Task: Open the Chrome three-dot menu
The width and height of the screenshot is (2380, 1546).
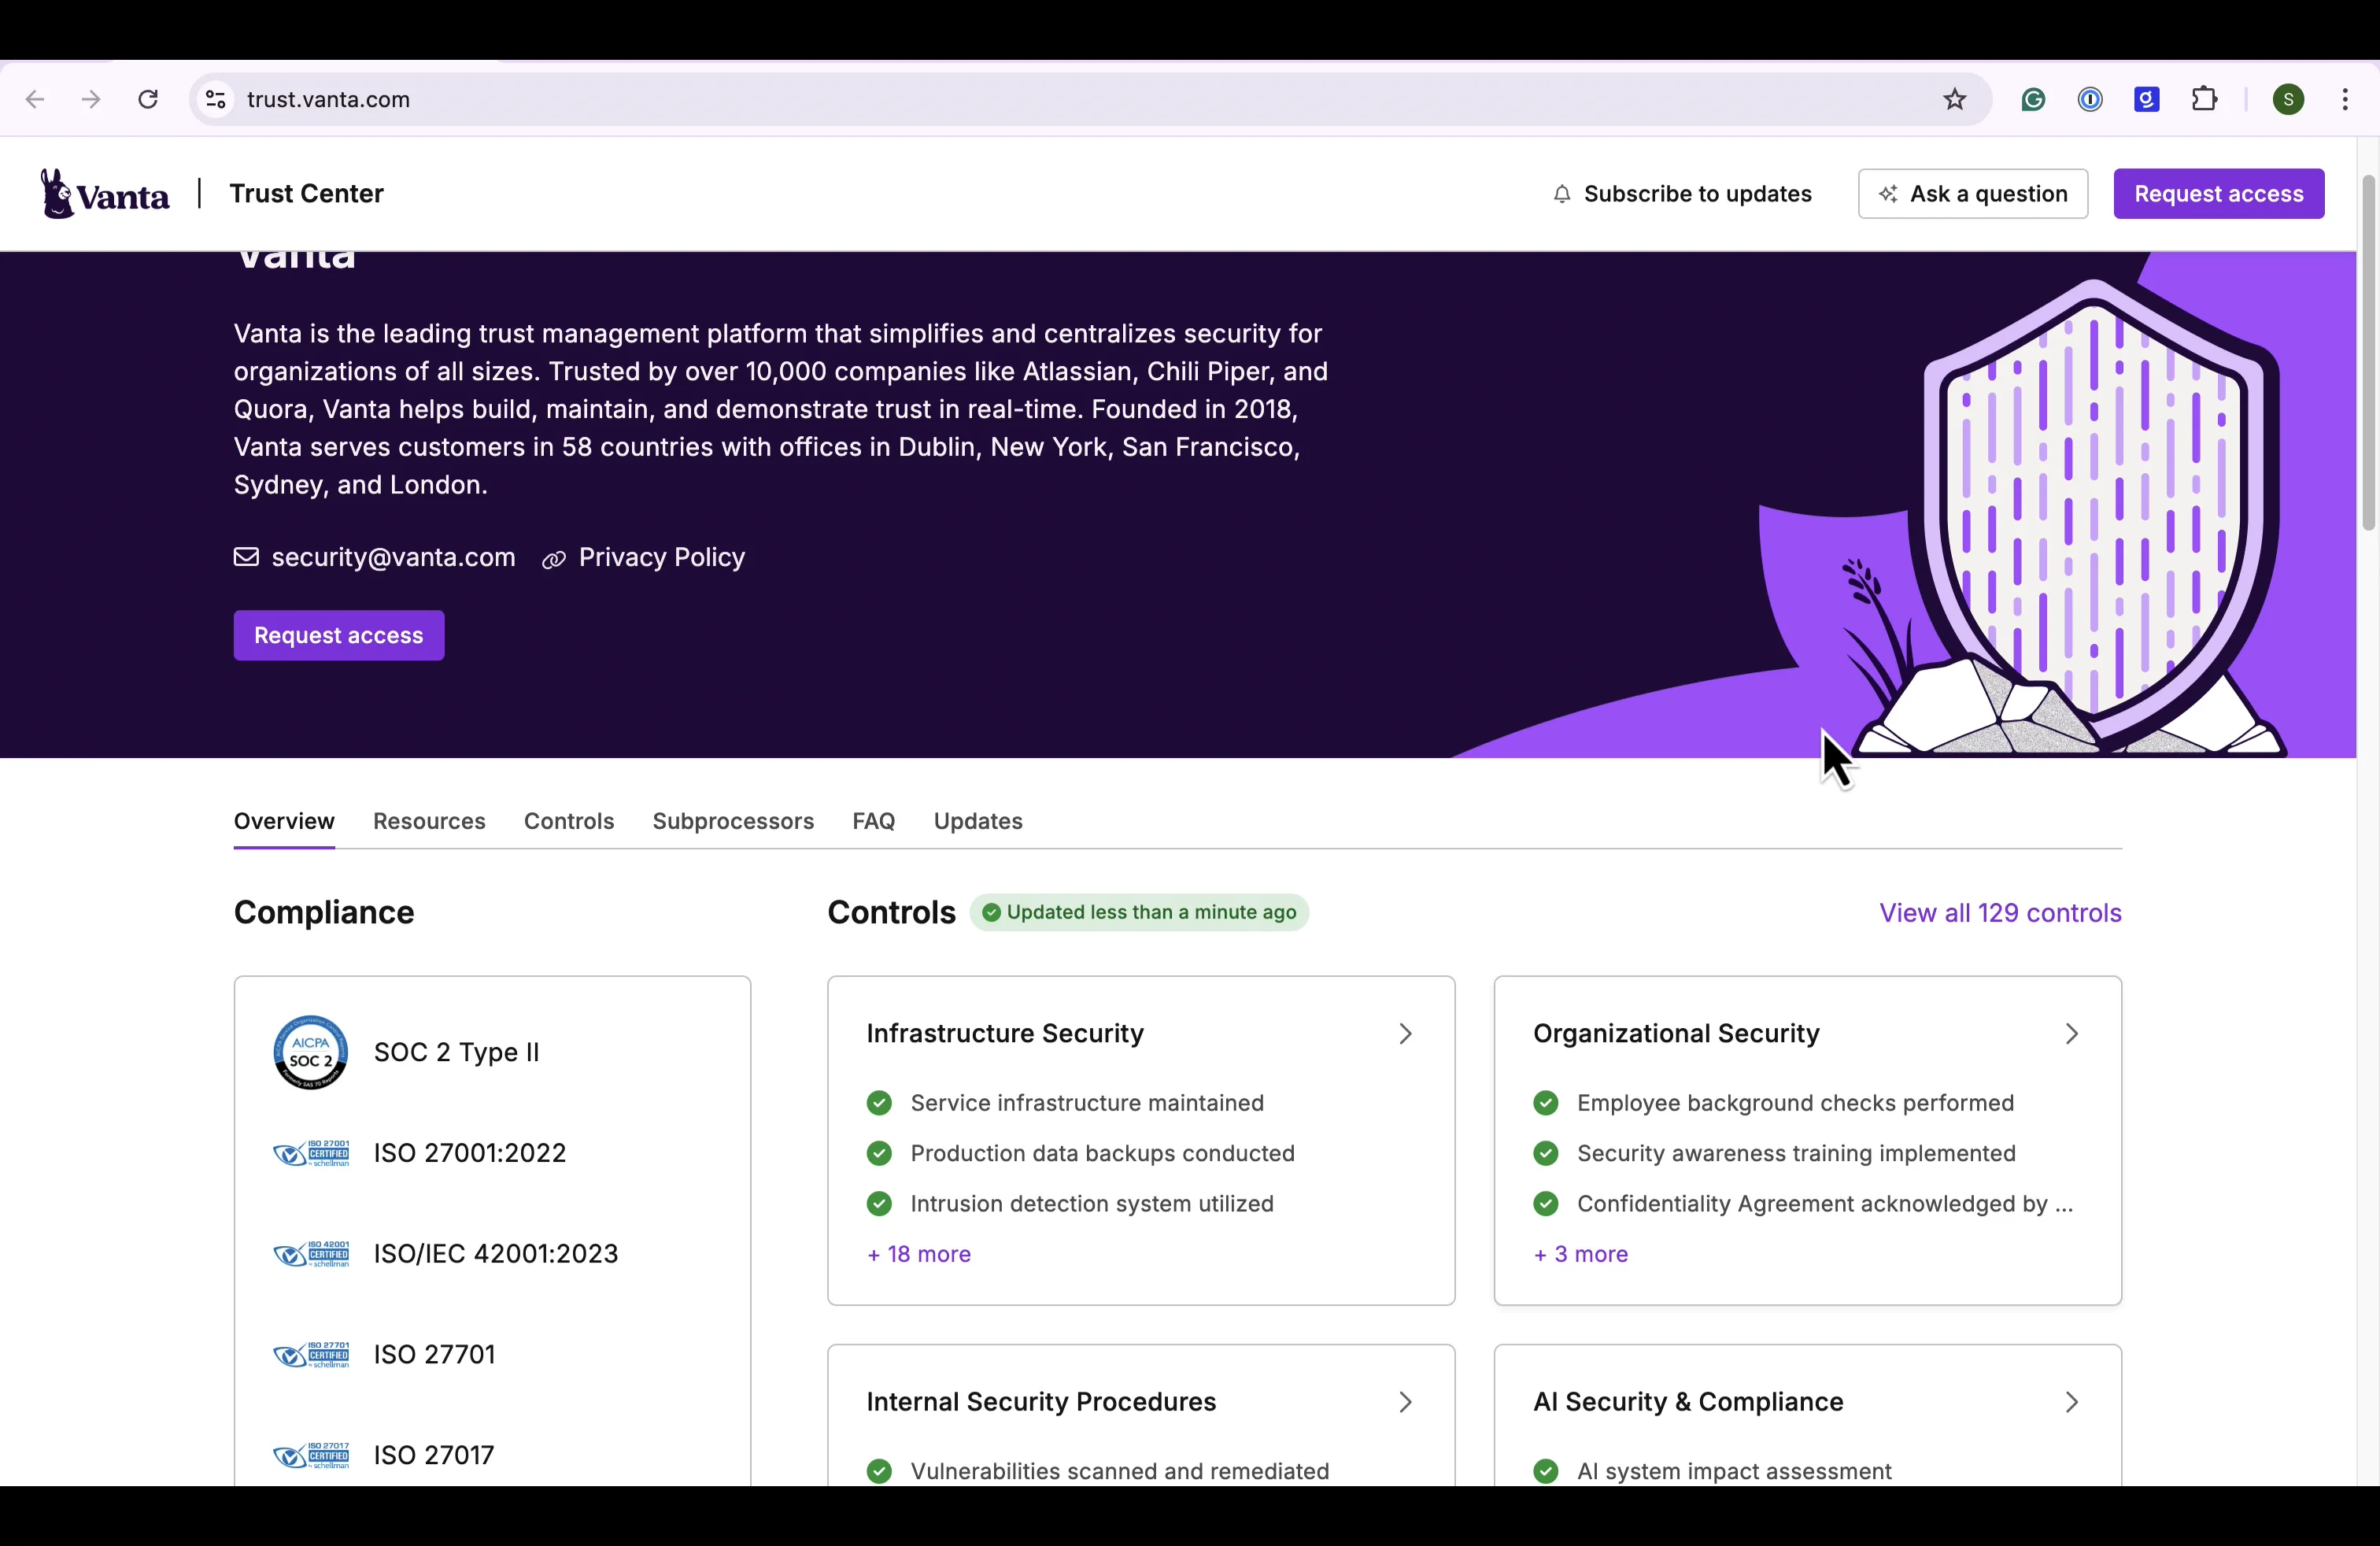Action: tap(2345, 99)
